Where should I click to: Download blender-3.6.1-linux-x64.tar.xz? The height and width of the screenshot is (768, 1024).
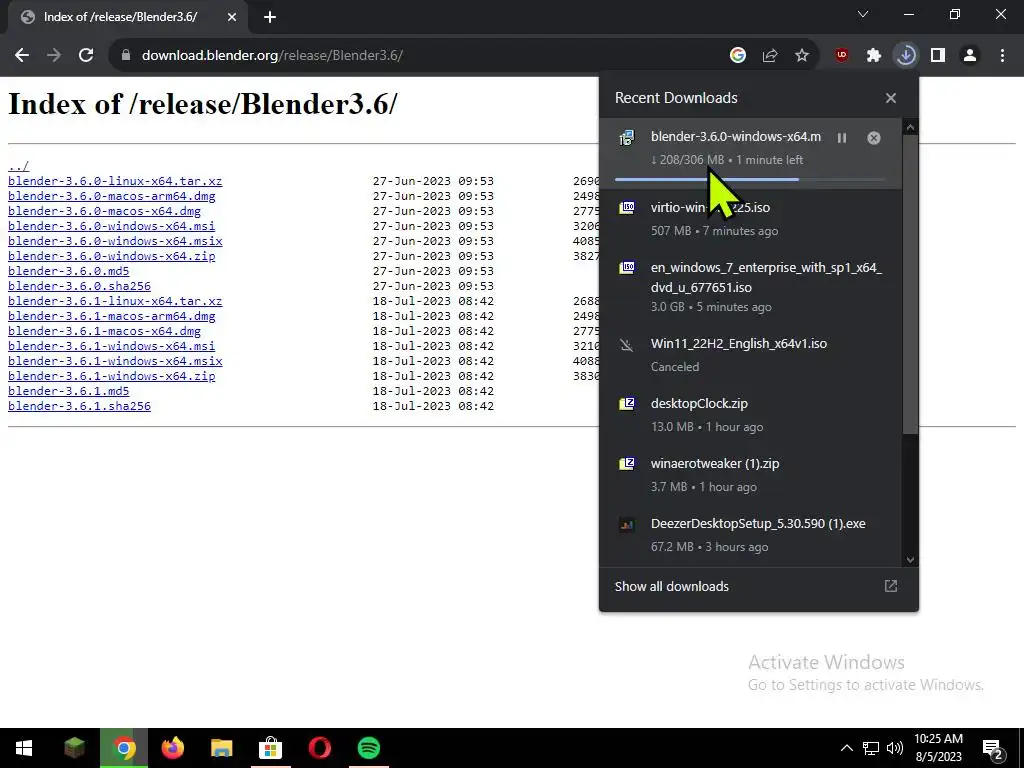[115, 301]
